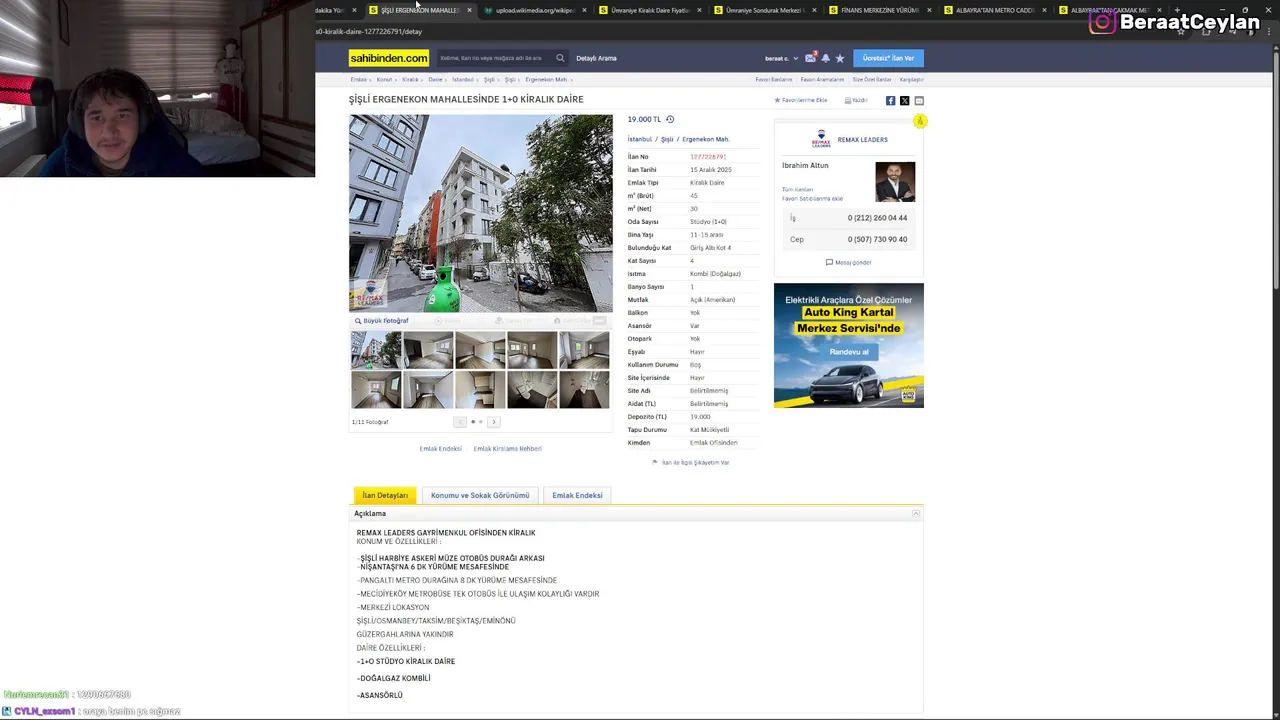Screen dimensions: 1280x720
Task: Share the listing on X
Action: click(x=904, y=100)
